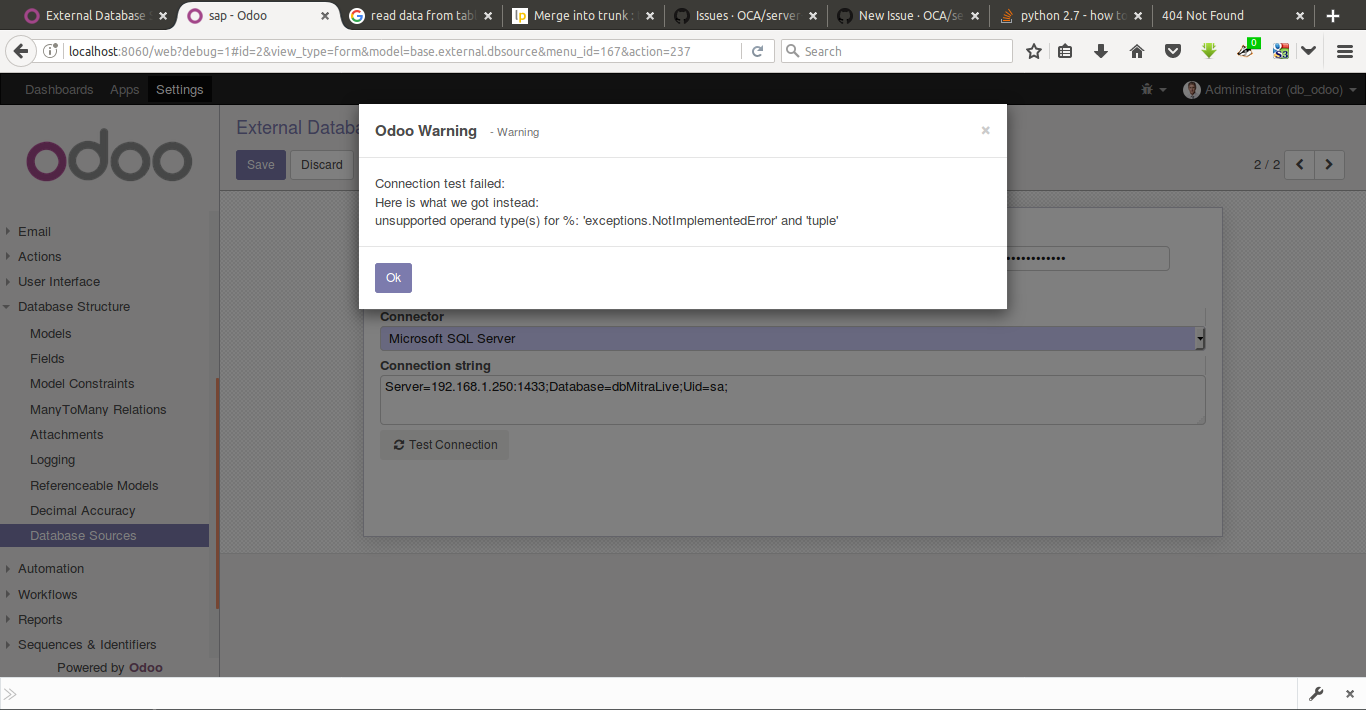Expand the toolbar overflow chevron
Image resolution: width=1366 pixels, height=710 pixels.
click(x=1308, y=51)
